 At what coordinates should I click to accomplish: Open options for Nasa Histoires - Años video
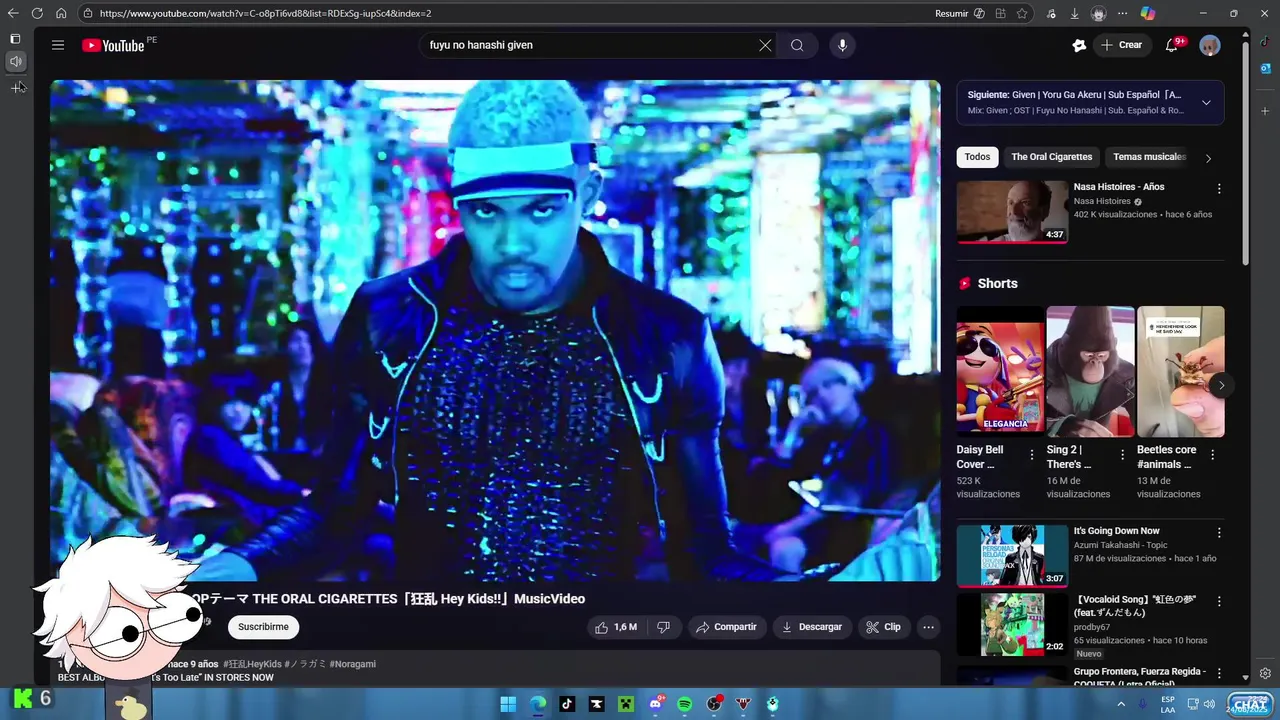(1219, 188)
